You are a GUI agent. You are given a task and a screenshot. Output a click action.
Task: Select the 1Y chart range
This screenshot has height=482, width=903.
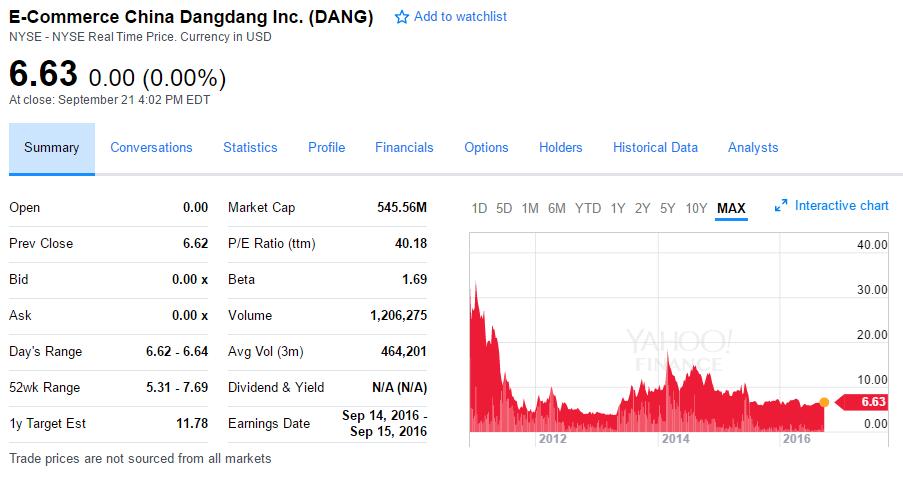[618, 208]
